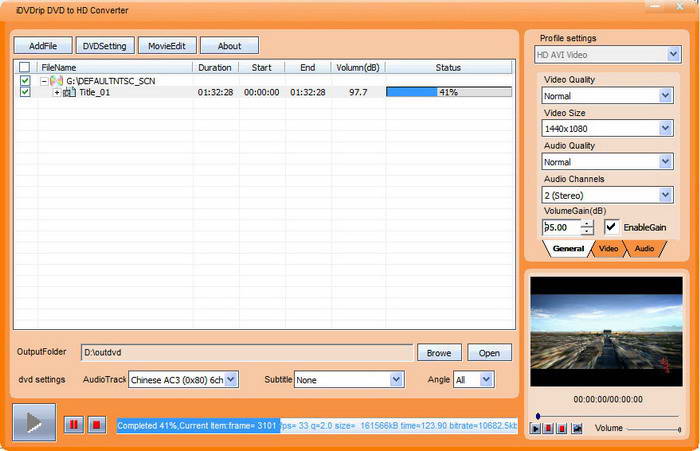Viewport: 700px width, 451px height.
Task: Click the 00:00:00/00:00:00 preview time display
Action: (608, 399)
